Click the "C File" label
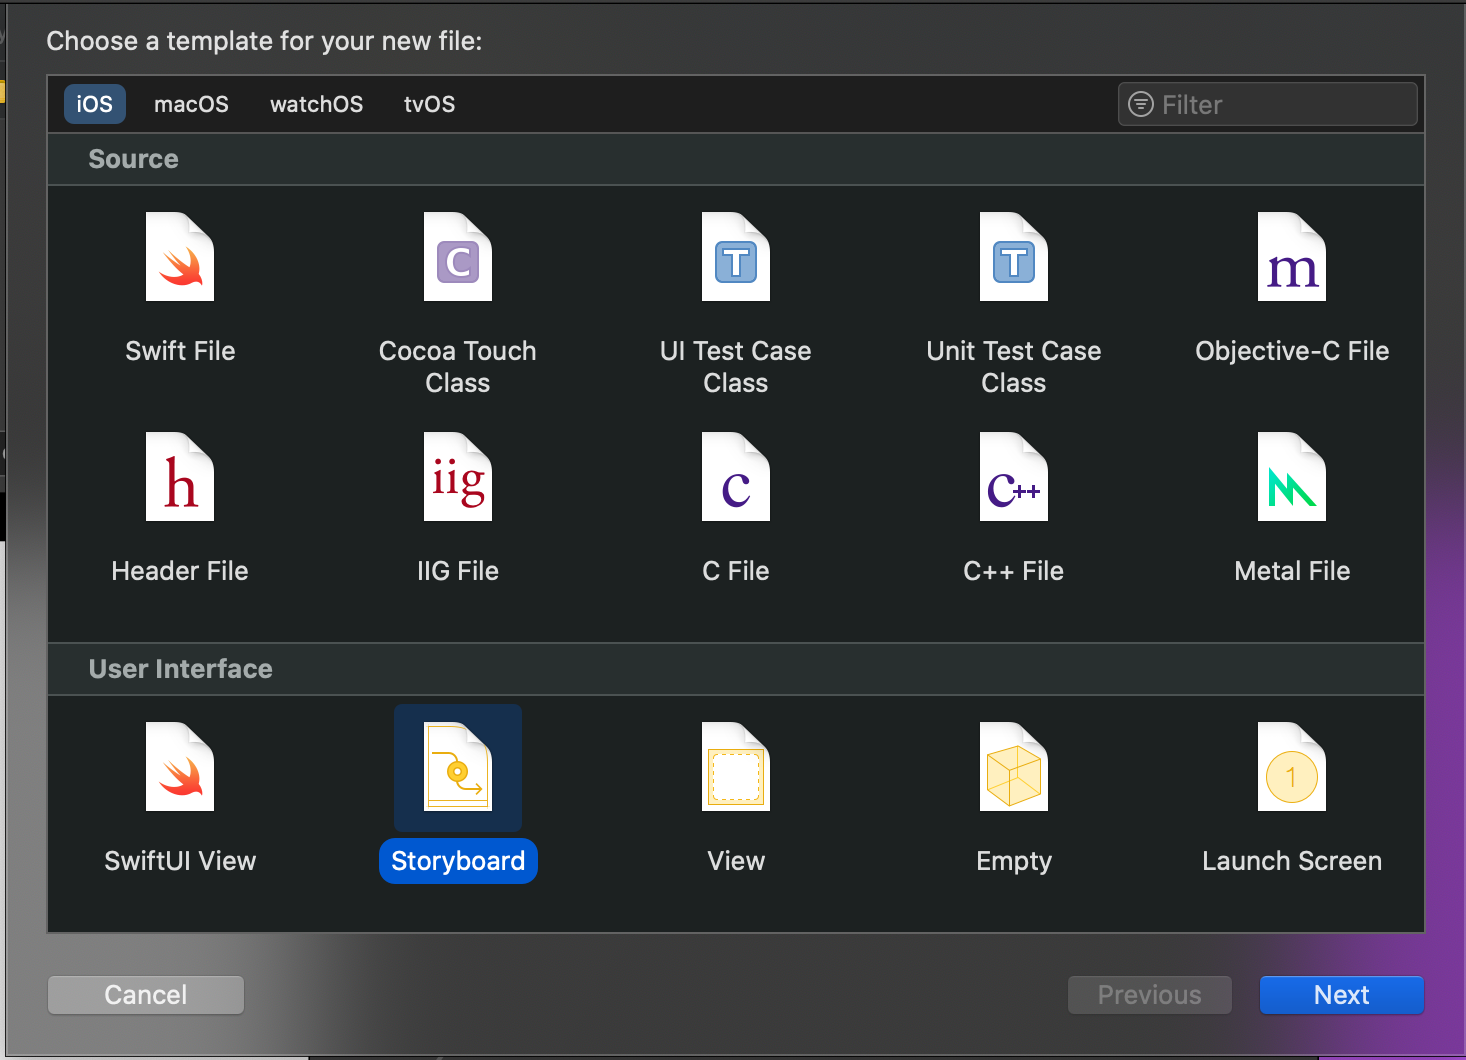The height and width of the screenshot is (1060, 1466). (736, 571)
